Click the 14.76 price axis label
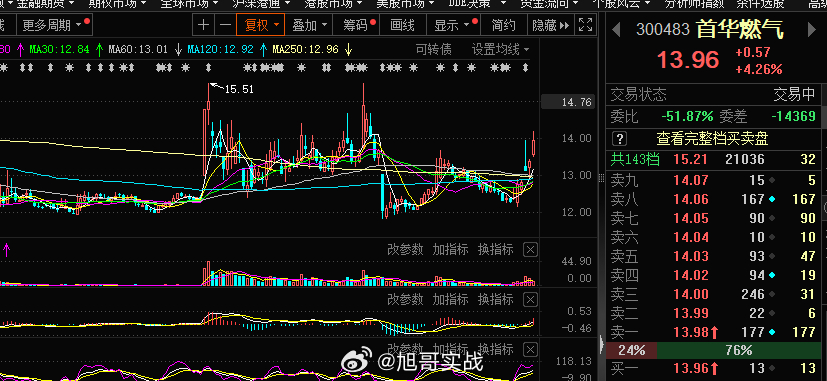827x381 pixels. pyautogui.click(x=569, y=102)
